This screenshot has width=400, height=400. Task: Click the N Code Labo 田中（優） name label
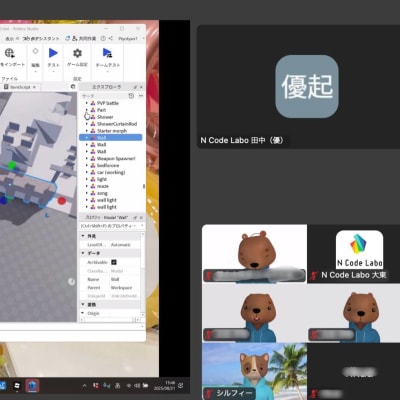coord(242,140)
